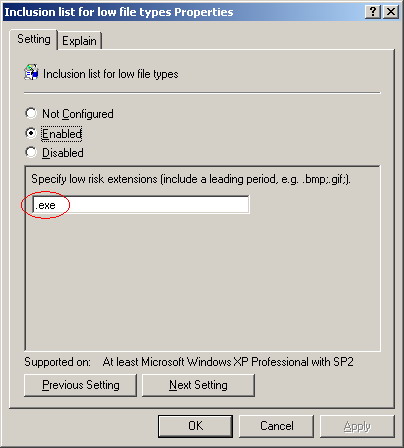Select the Enabled radio option

(31, 133)
